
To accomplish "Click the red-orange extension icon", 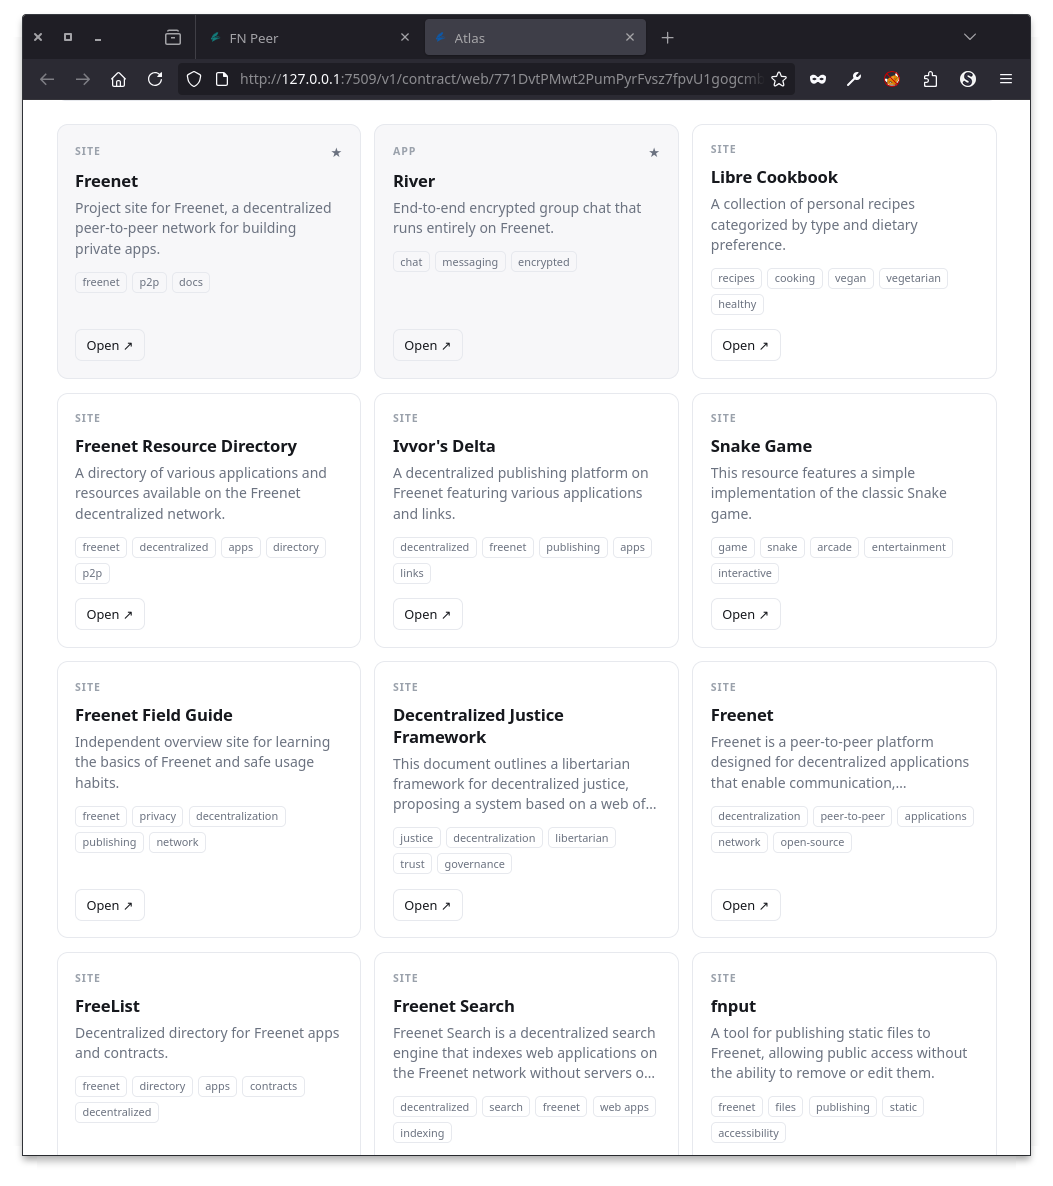I will pos(892,79).
